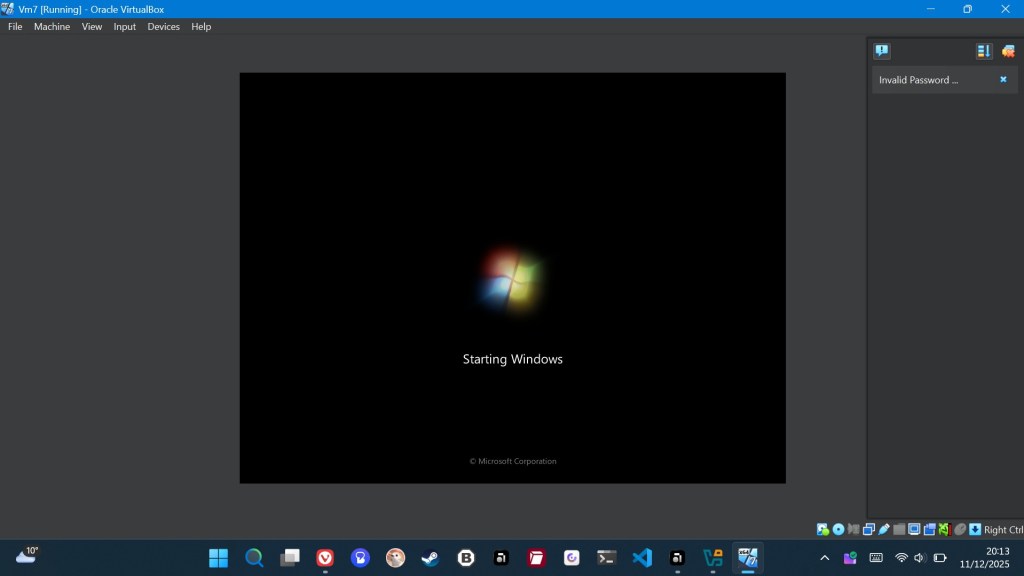This screenshot has height=576, width=1024.
Task: Open the blue bucket app in taskbar
Action: [360, 558]
